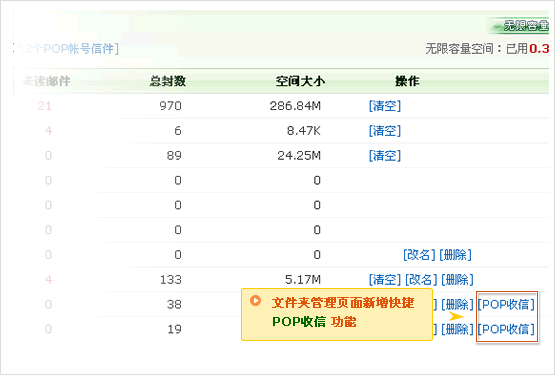Delete the empty custom folder via 删除

coord(456,255)
